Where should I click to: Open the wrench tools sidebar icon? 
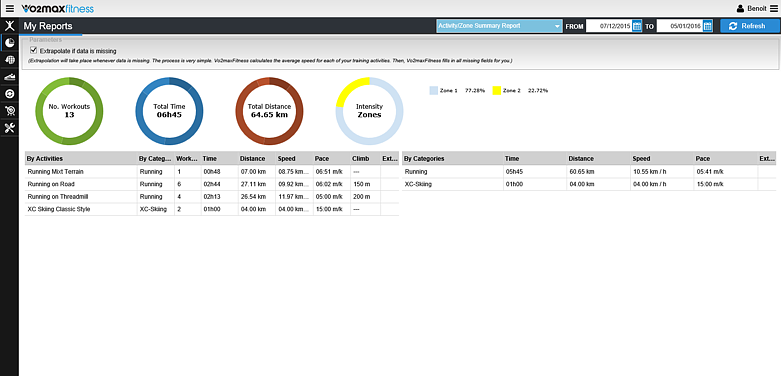pos(9,128)
